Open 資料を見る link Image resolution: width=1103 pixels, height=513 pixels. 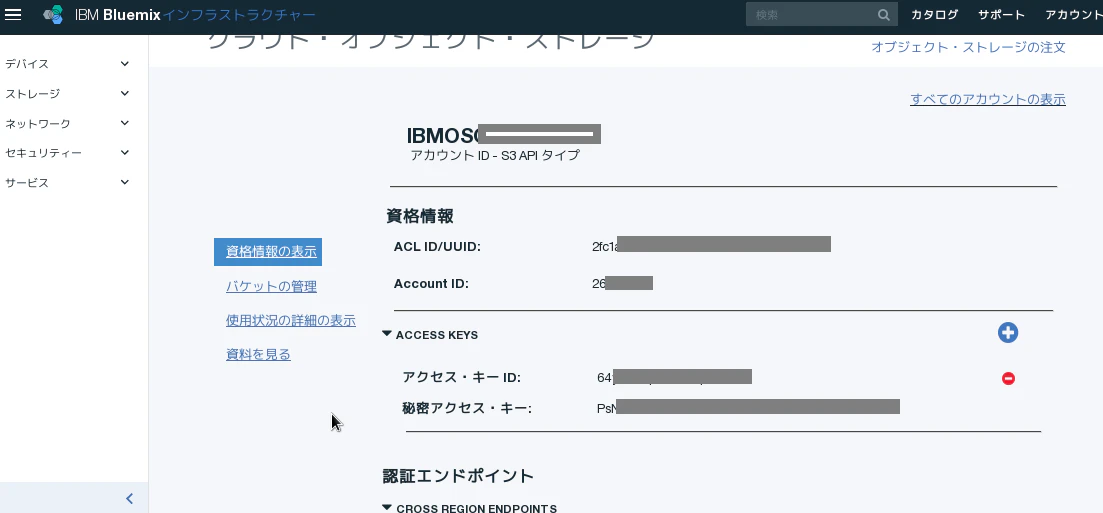click(x=258, y=355)
